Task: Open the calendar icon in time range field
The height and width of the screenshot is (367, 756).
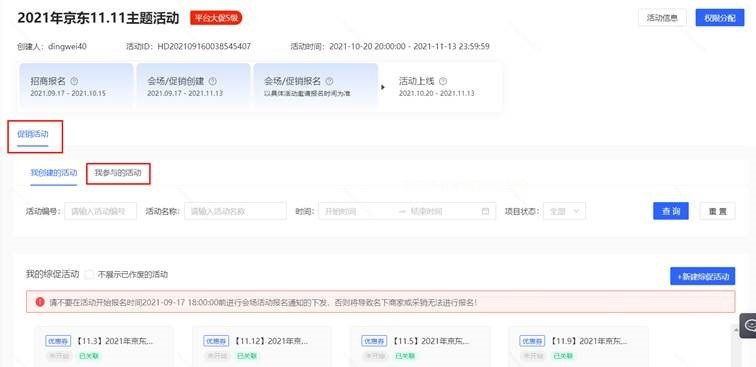Action: coord(486,211)
